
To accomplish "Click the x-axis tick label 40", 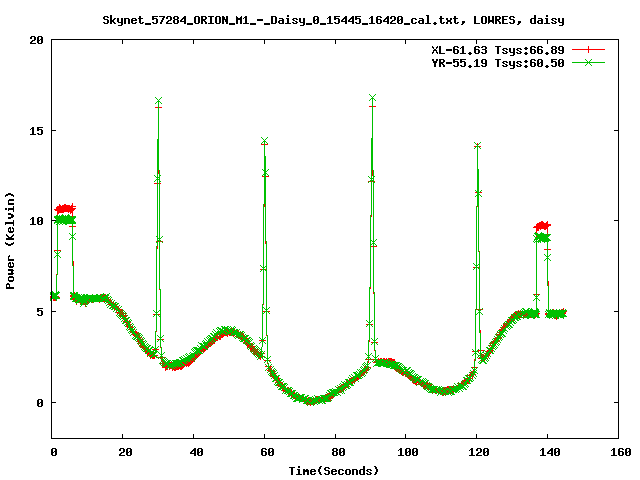I will tap(197, 452).
